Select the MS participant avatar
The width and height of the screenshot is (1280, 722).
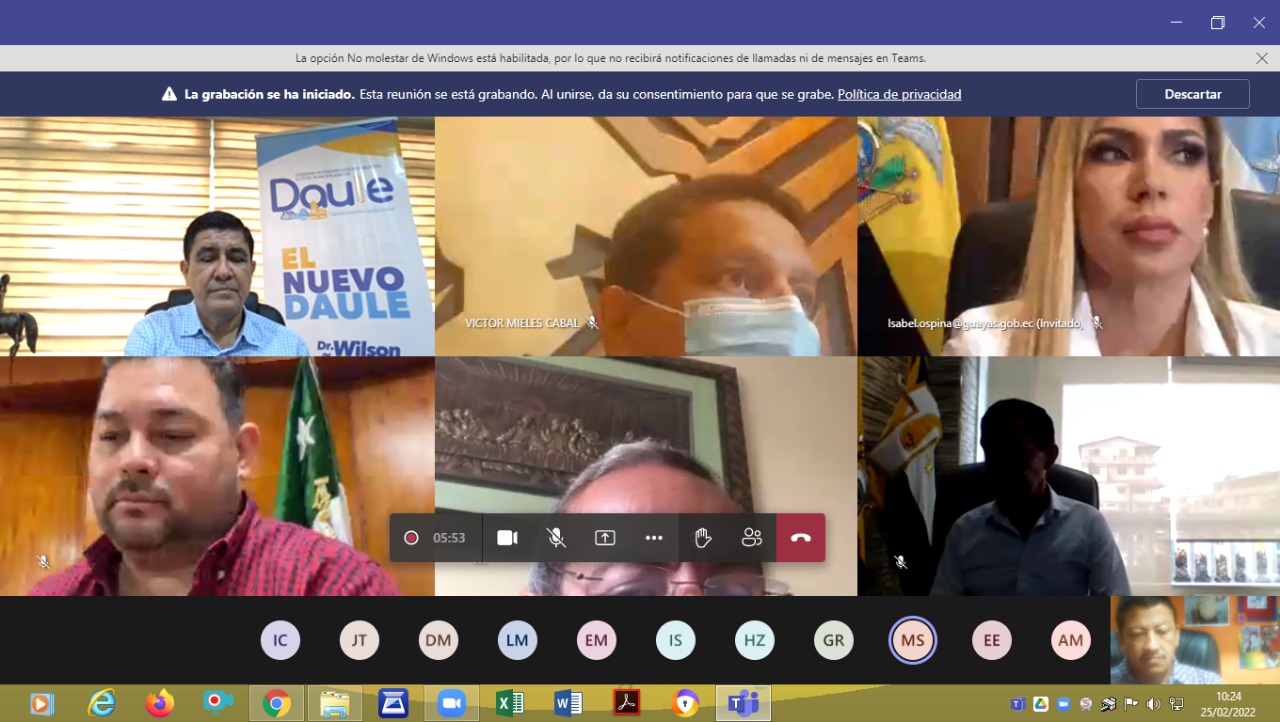click(x=912, y=640)
